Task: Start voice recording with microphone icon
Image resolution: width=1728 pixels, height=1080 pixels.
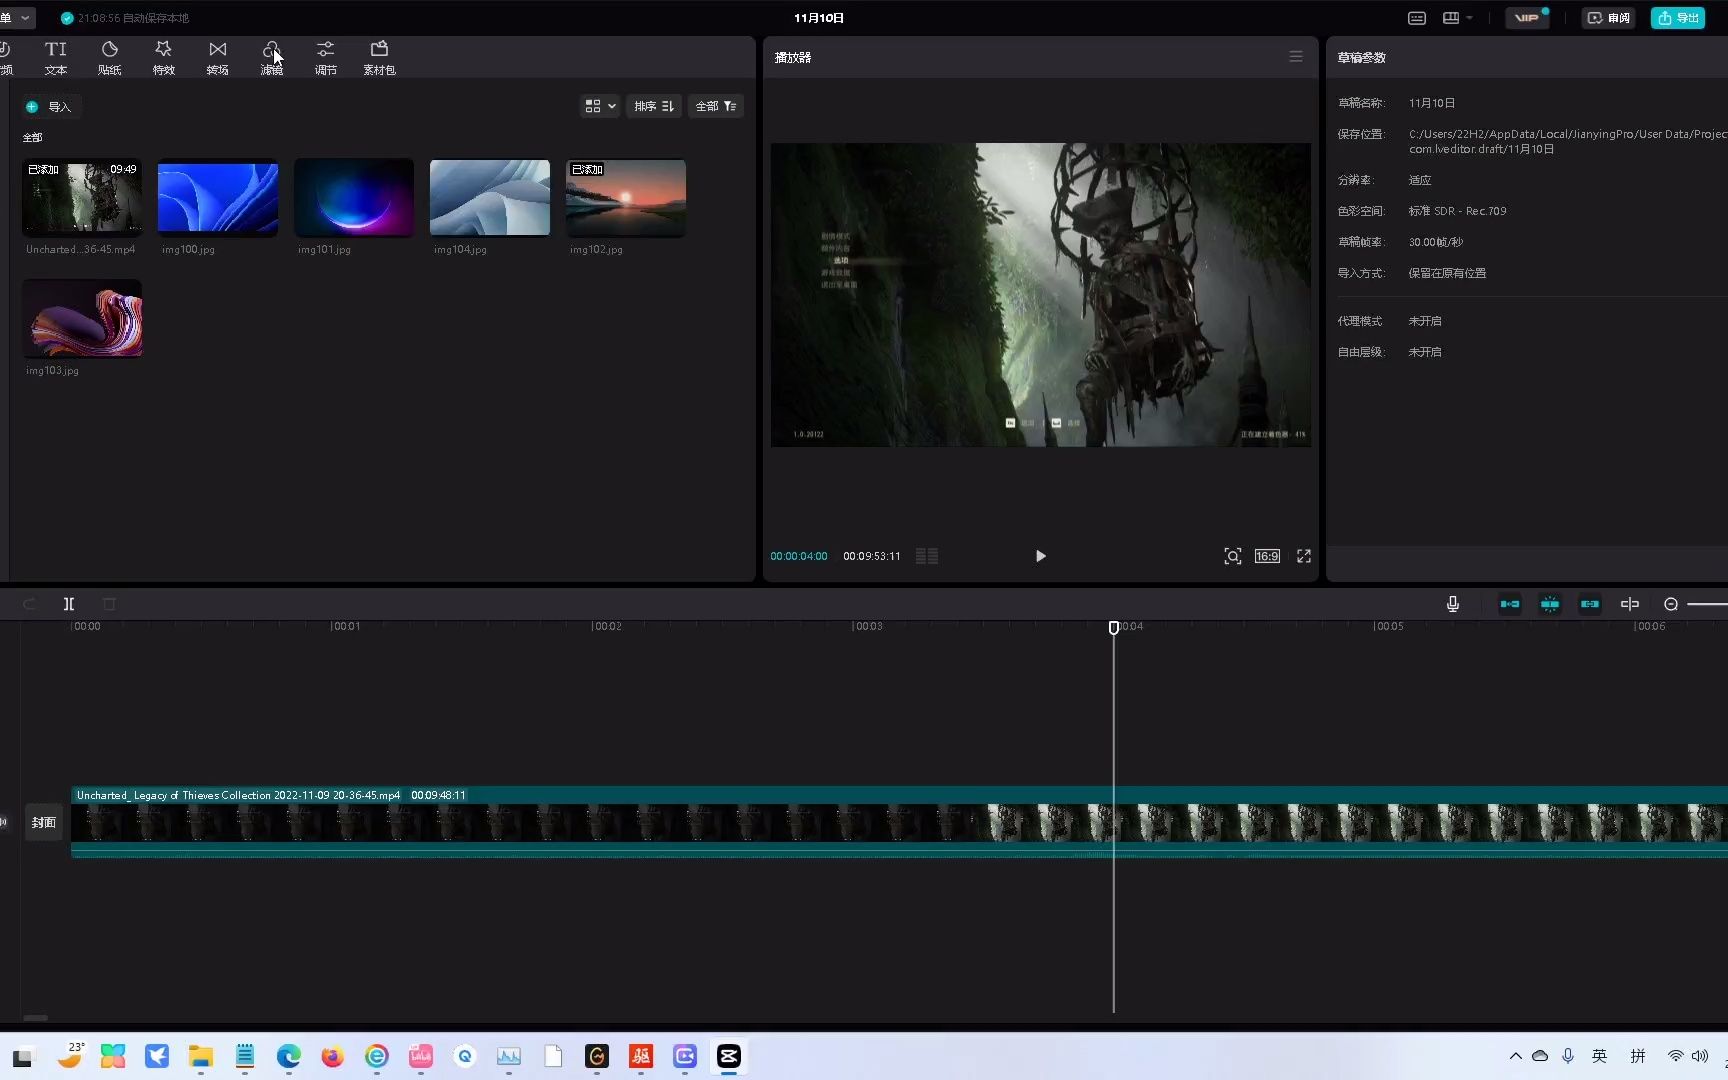Action: pos(1453,604)
